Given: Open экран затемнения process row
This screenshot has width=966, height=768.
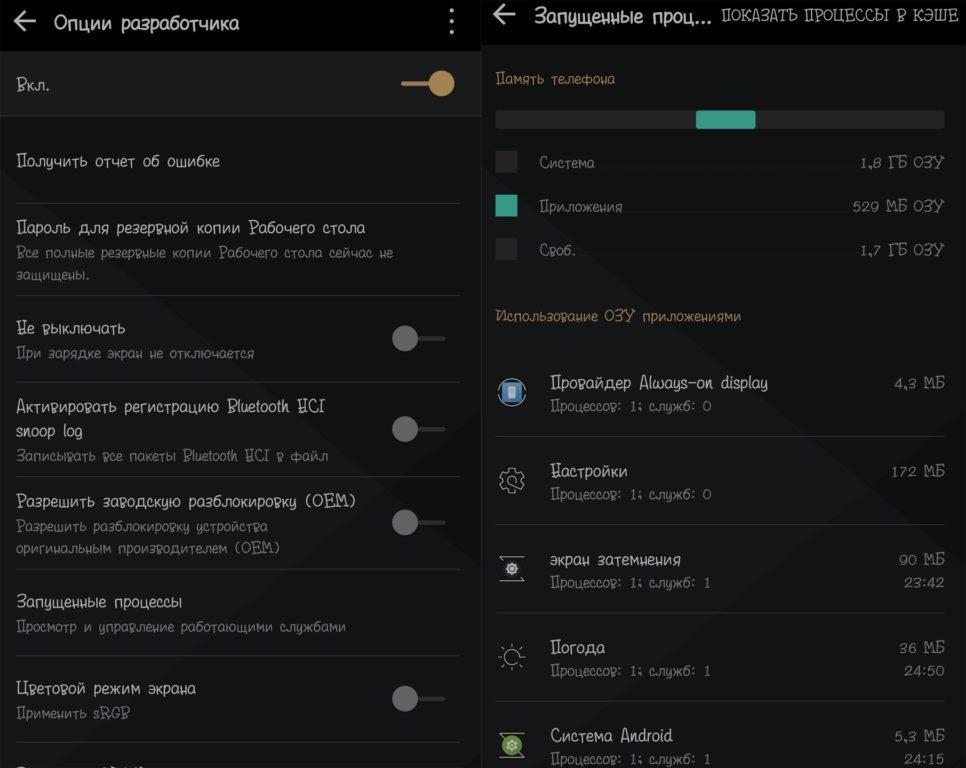Looking at the screenshot, I should click(720, 569).
